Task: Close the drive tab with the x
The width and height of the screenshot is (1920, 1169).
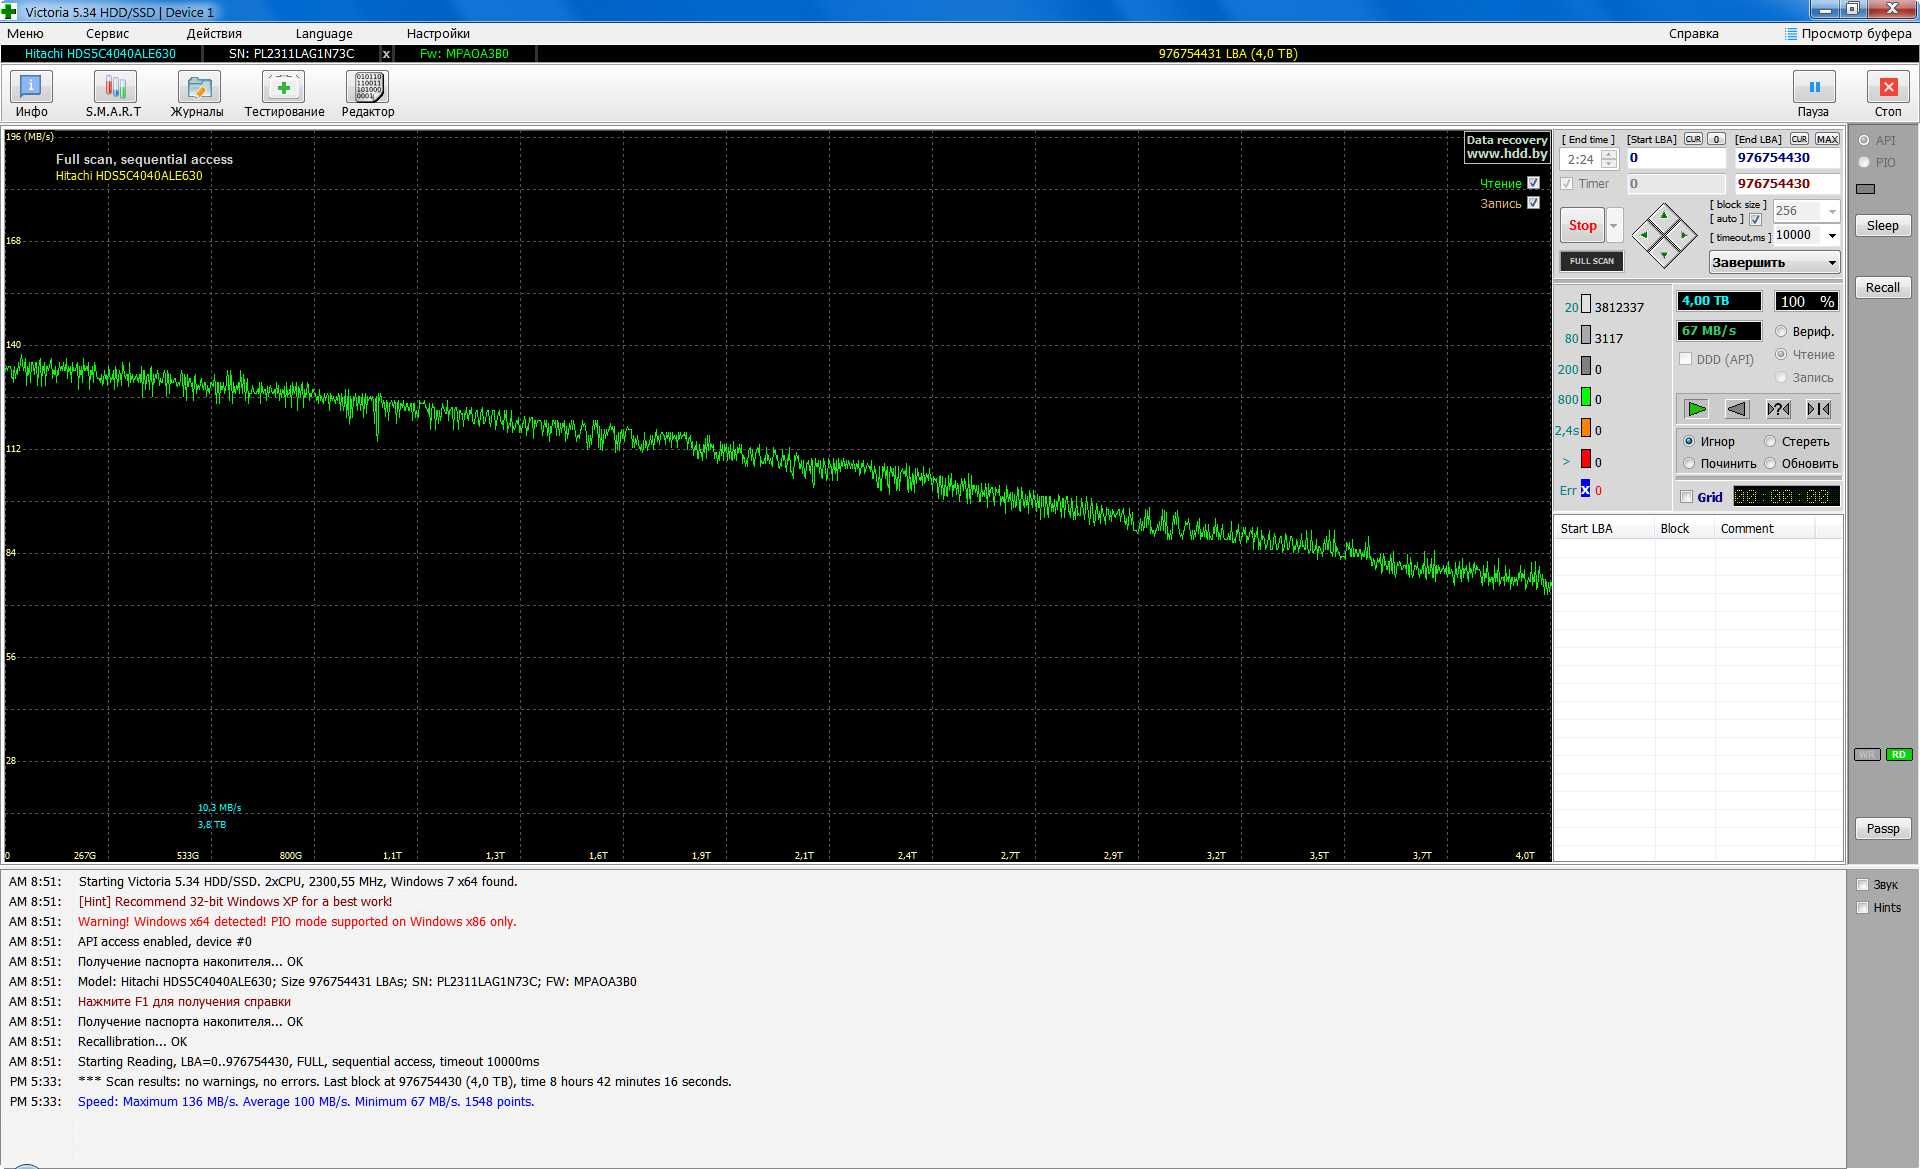Action: [x=386, y=54]
